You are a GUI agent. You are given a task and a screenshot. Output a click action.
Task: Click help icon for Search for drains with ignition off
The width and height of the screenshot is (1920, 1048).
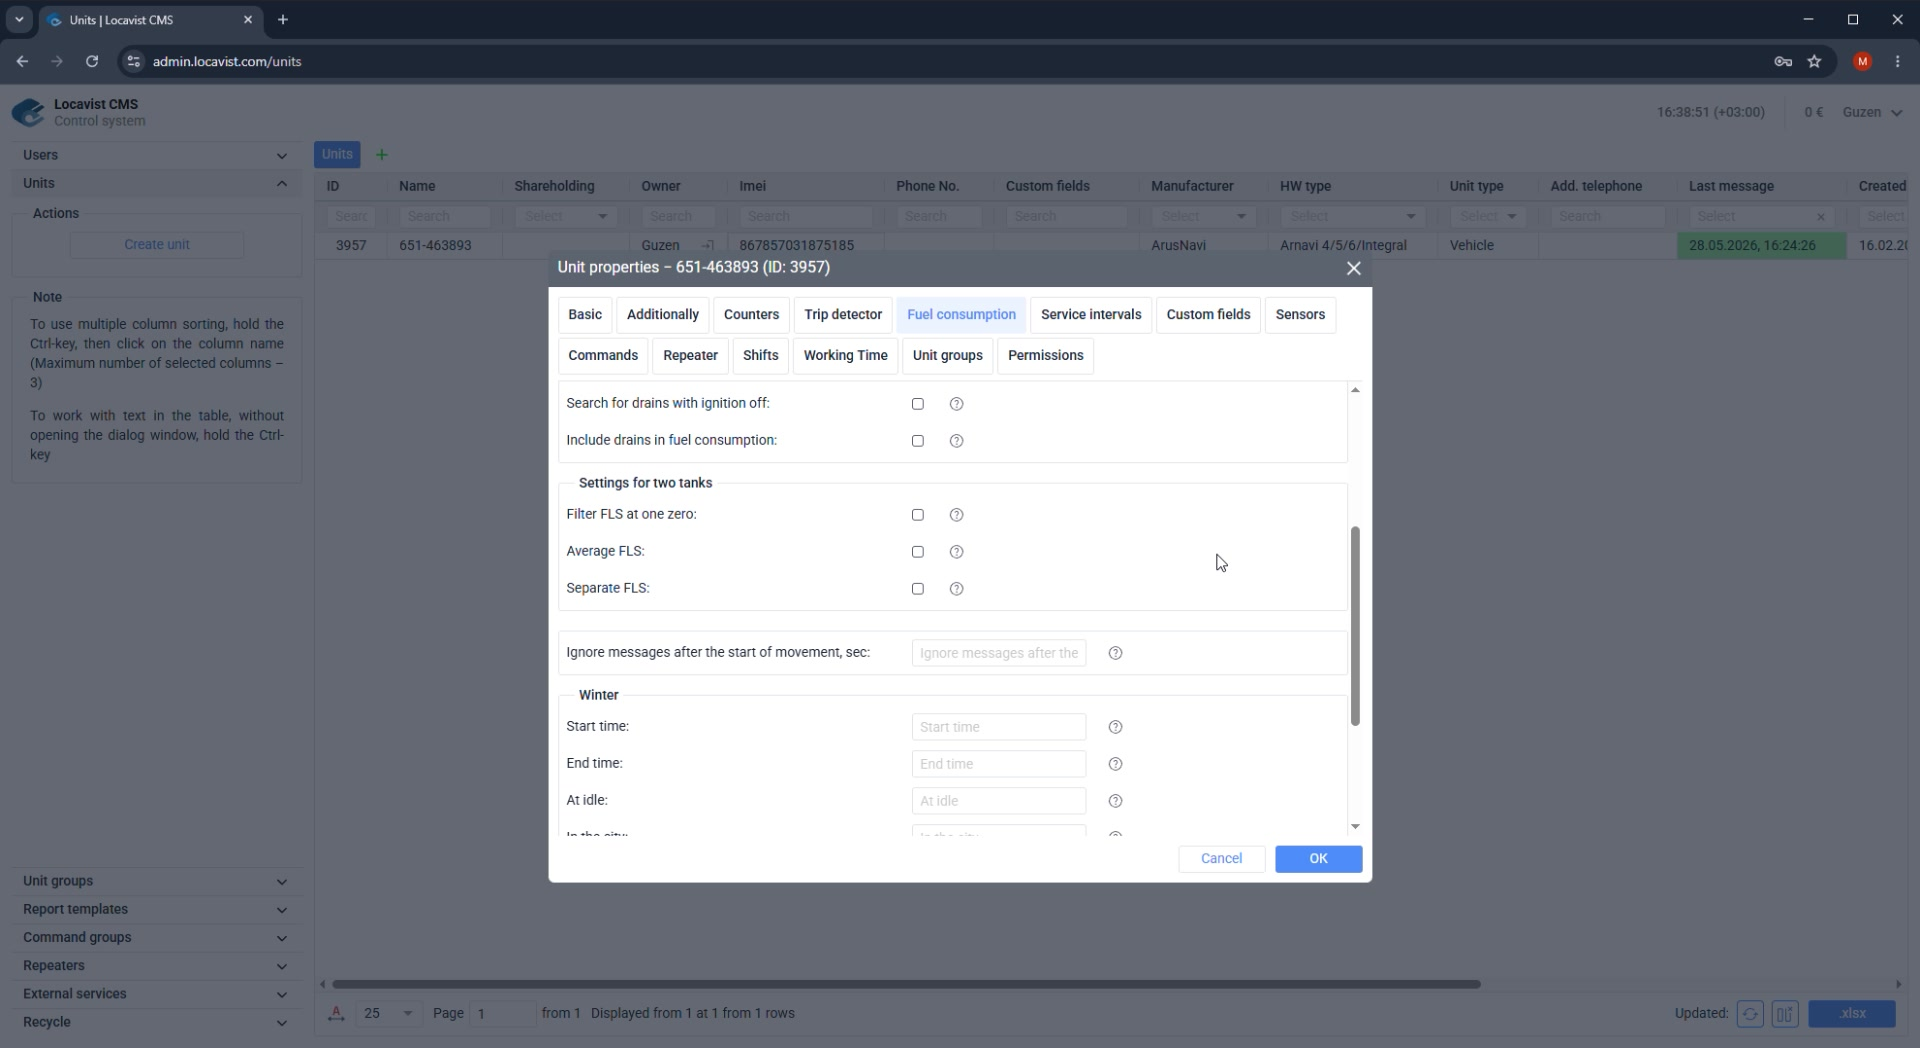point(956,404)
